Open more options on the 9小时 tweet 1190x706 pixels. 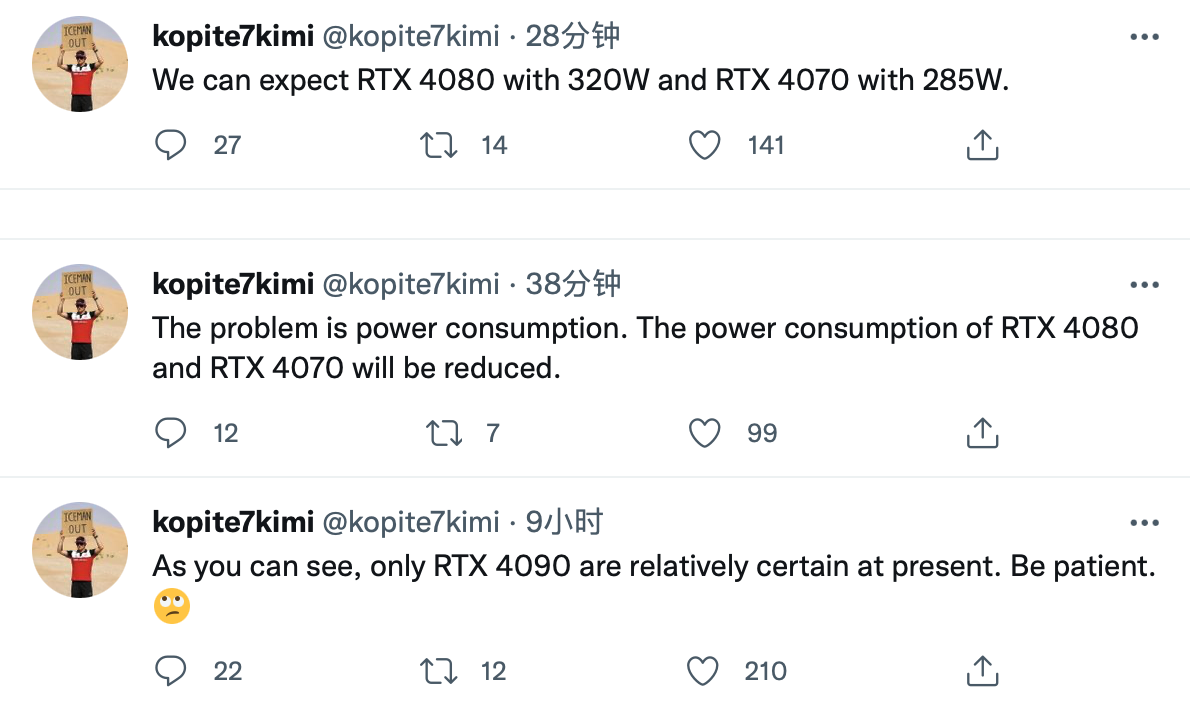1144,522
